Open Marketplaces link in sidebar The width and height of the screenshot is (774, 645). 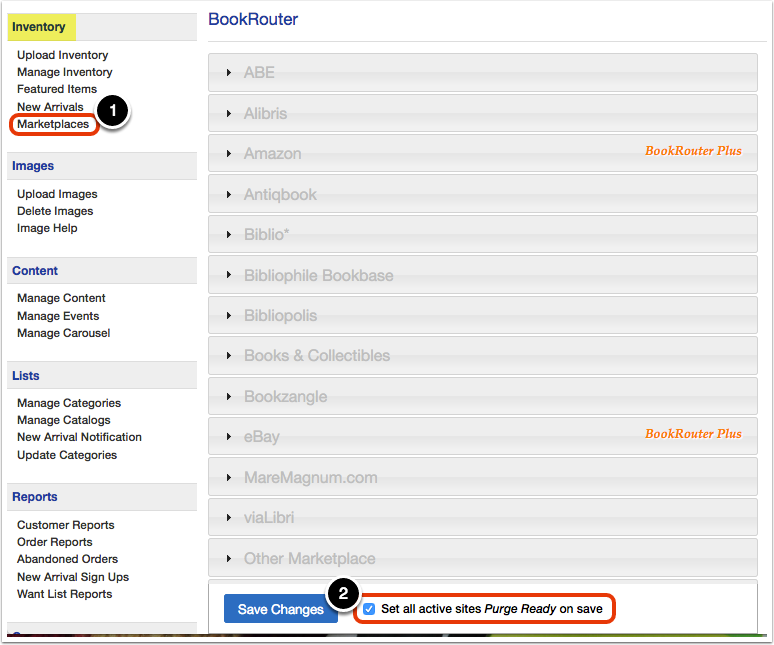[53, 124]
